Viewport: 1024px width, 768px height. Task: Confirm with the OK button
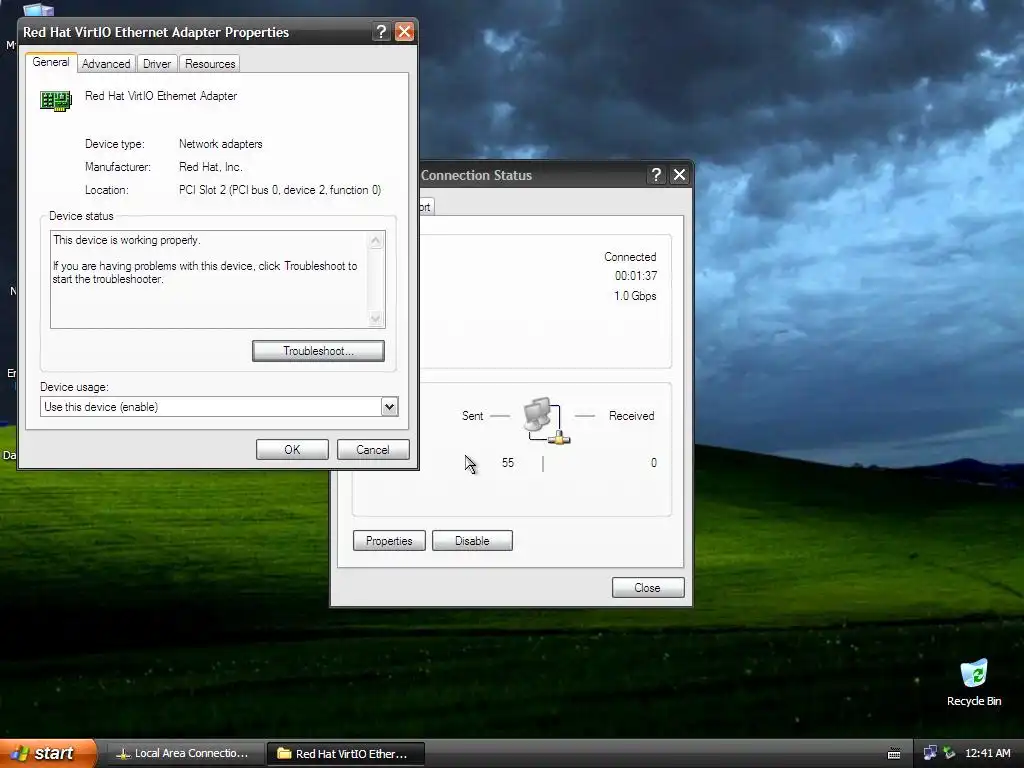[292, 449]
